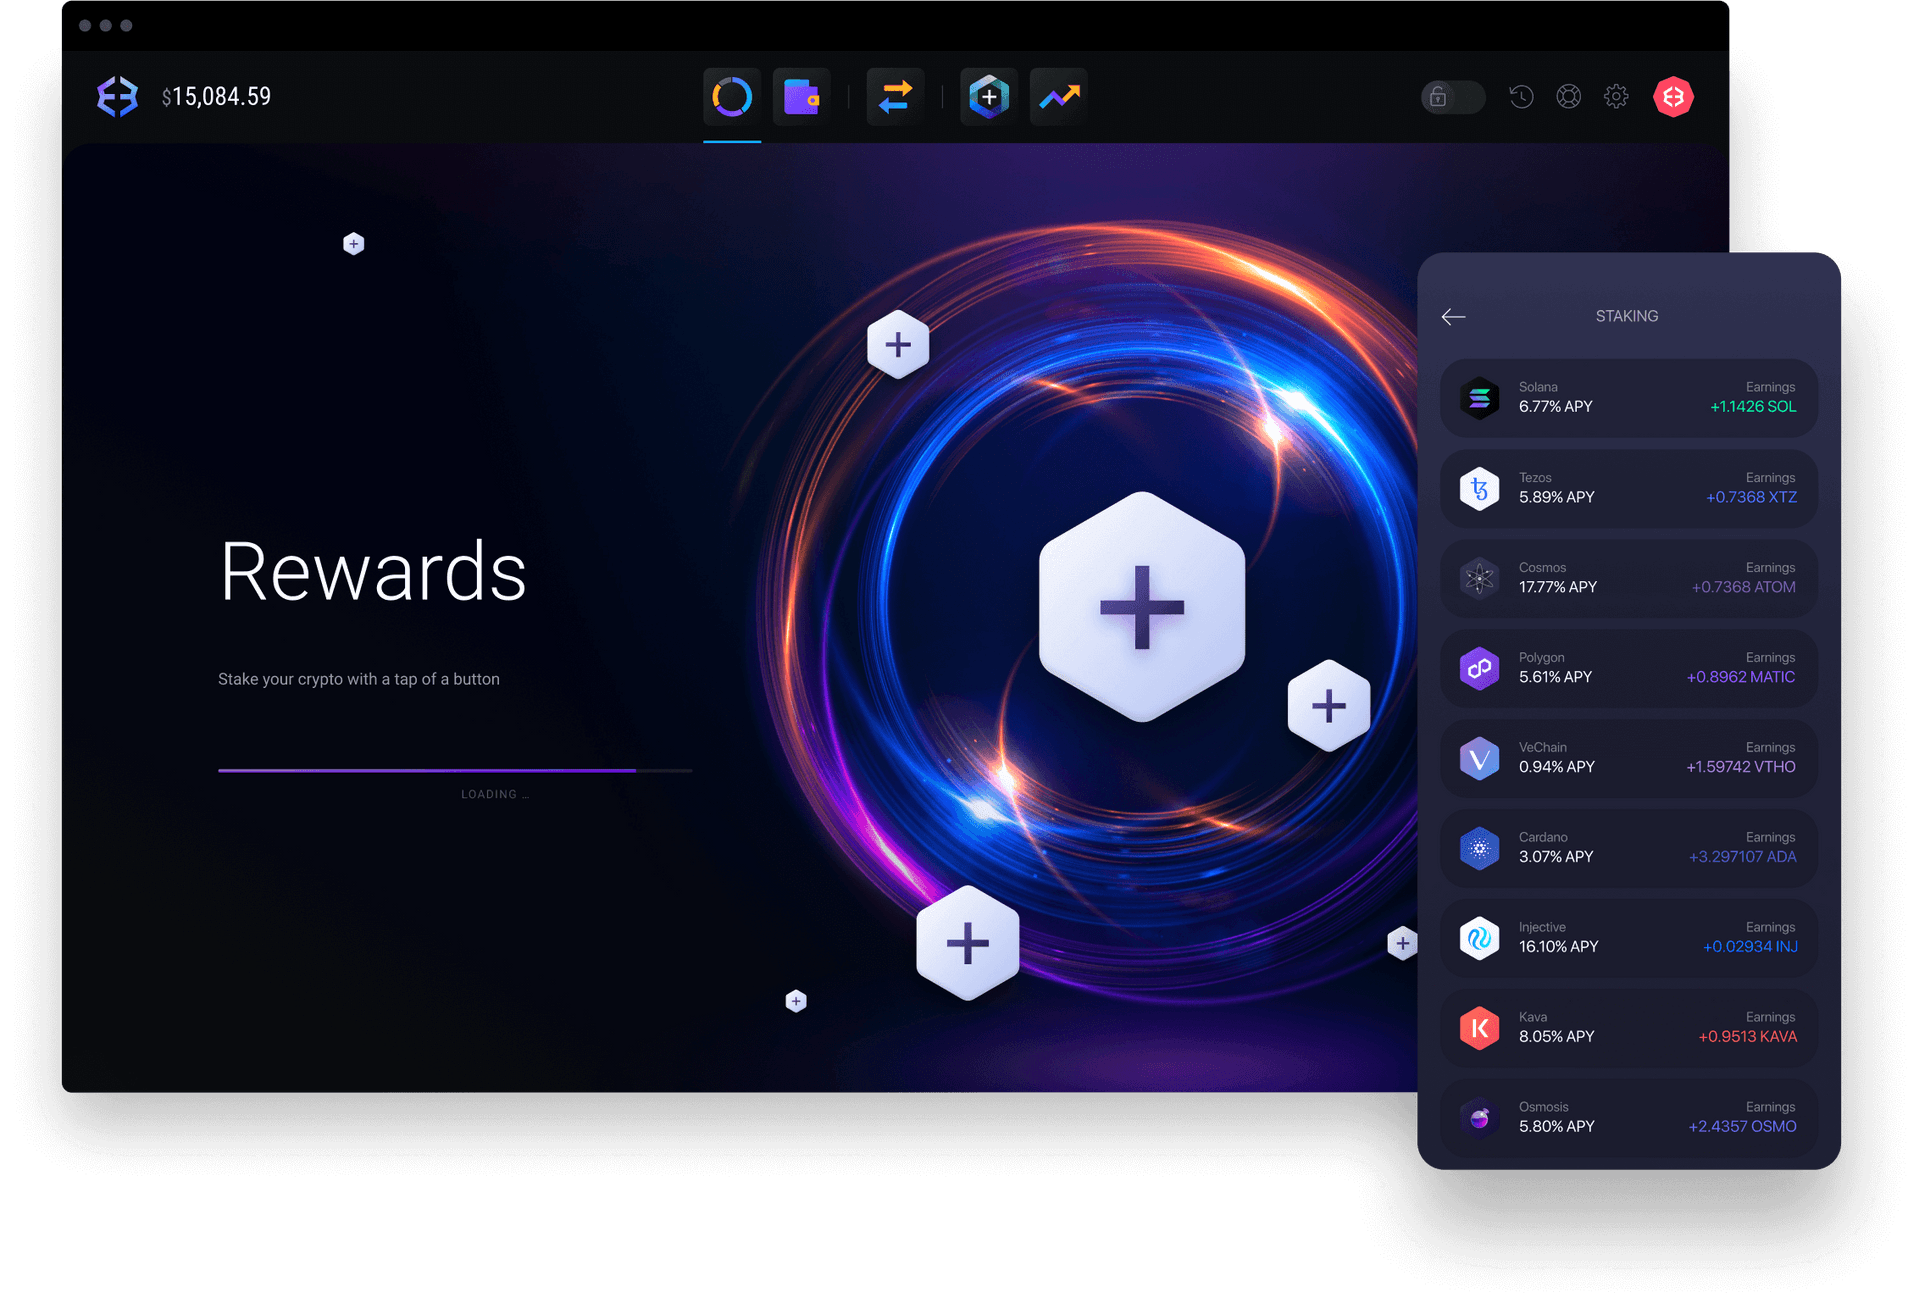
Task: Click the red Exodus profile badge
Action: point(1673,97)
